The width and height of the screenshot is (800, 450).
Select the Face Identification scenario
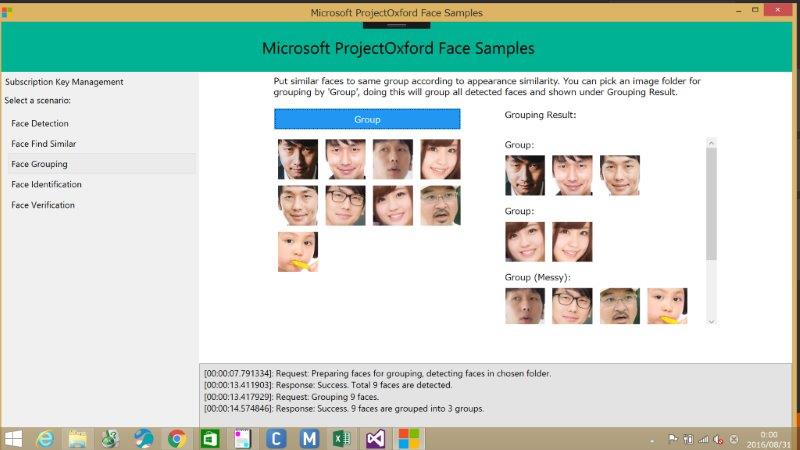pyautogui.click(x=46, y=184)
